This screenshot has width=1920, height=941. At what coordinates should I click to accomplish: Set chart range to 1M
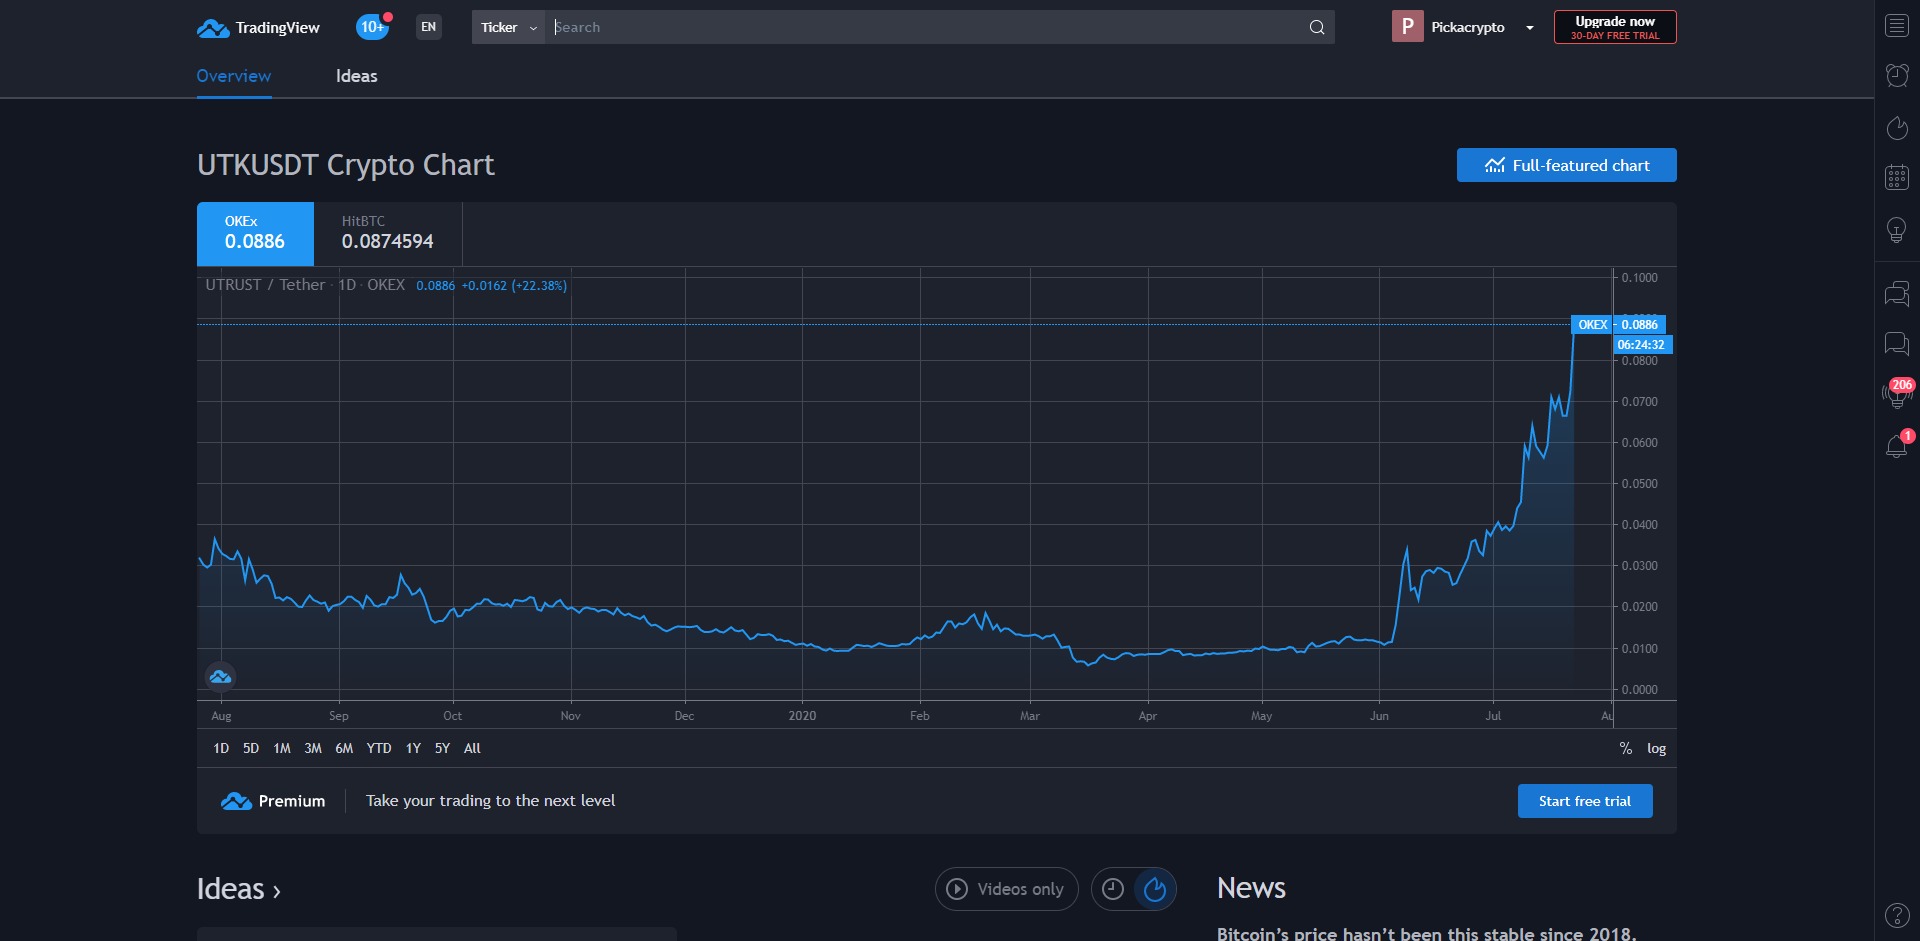coord(282,748)
